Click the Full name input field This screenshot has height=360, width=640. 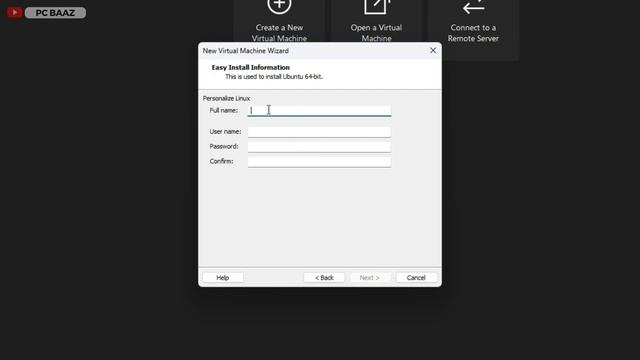[x=319, y=111]
